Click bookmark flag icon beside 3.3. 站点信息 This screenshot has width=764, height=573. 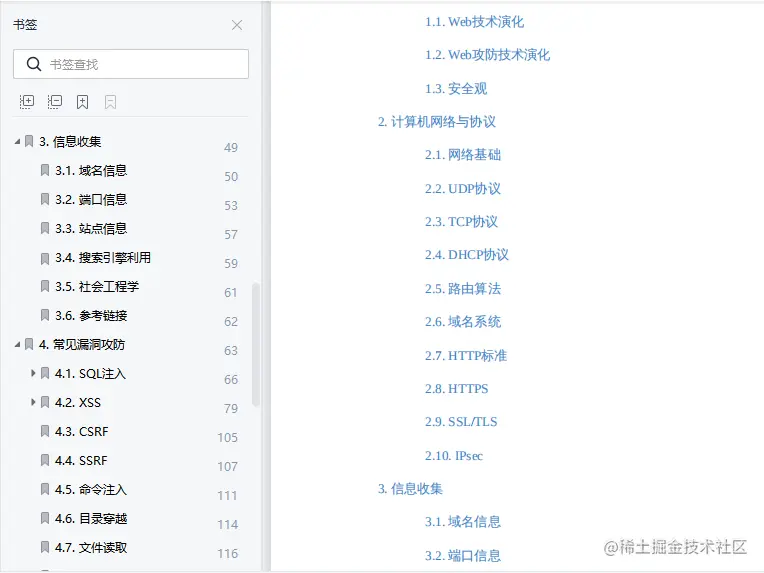[45, 228]
